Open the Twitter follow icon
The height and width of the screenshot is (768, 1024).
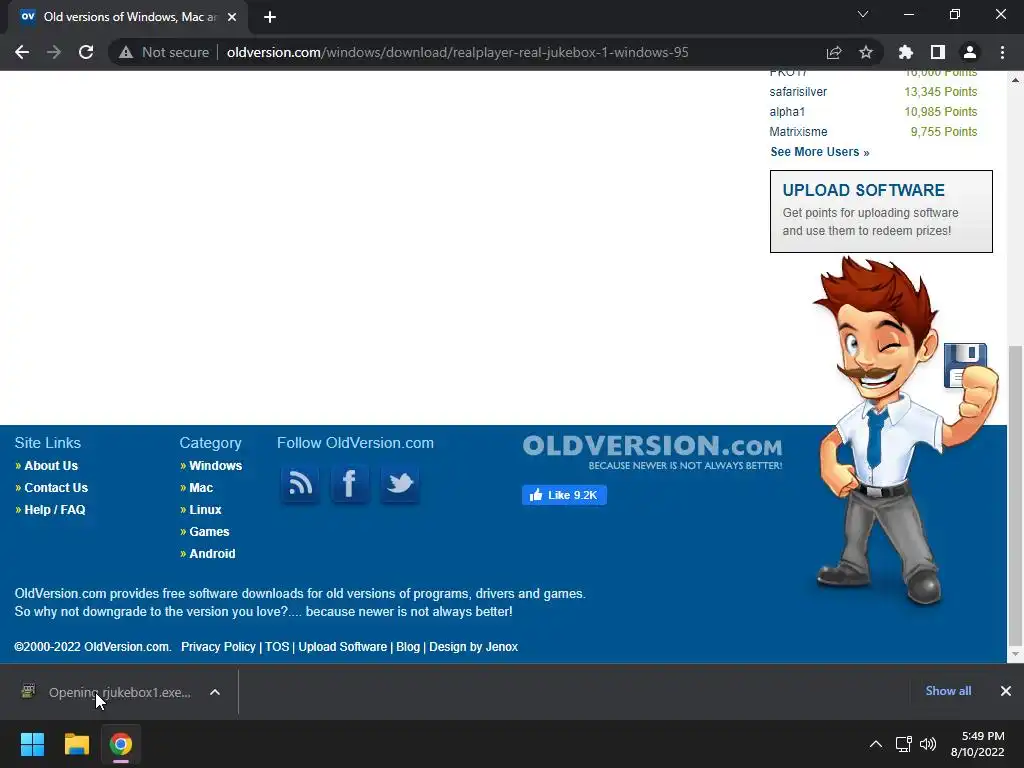click(400, 484)
